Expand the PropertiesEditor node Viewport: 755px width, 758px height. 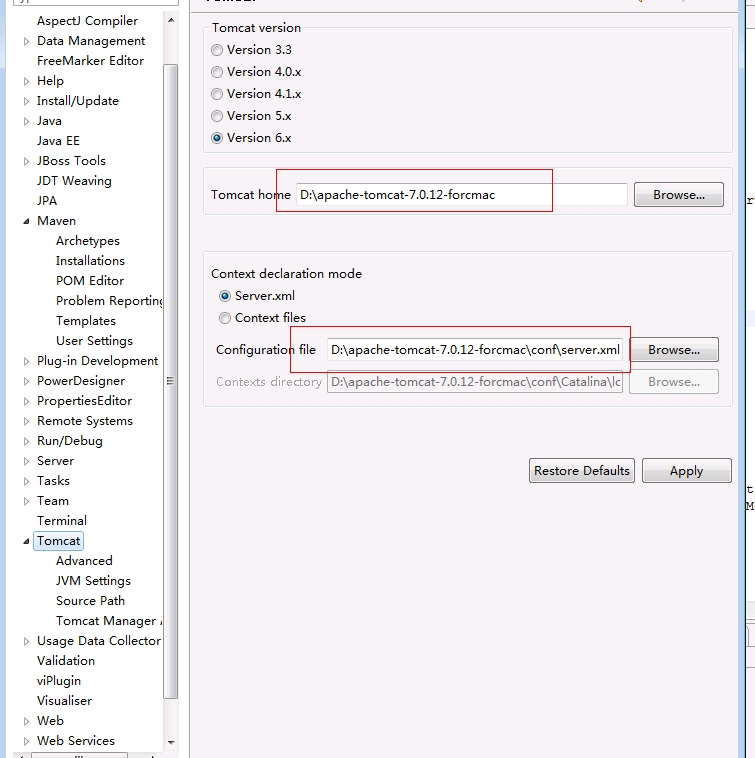[27, 401]
